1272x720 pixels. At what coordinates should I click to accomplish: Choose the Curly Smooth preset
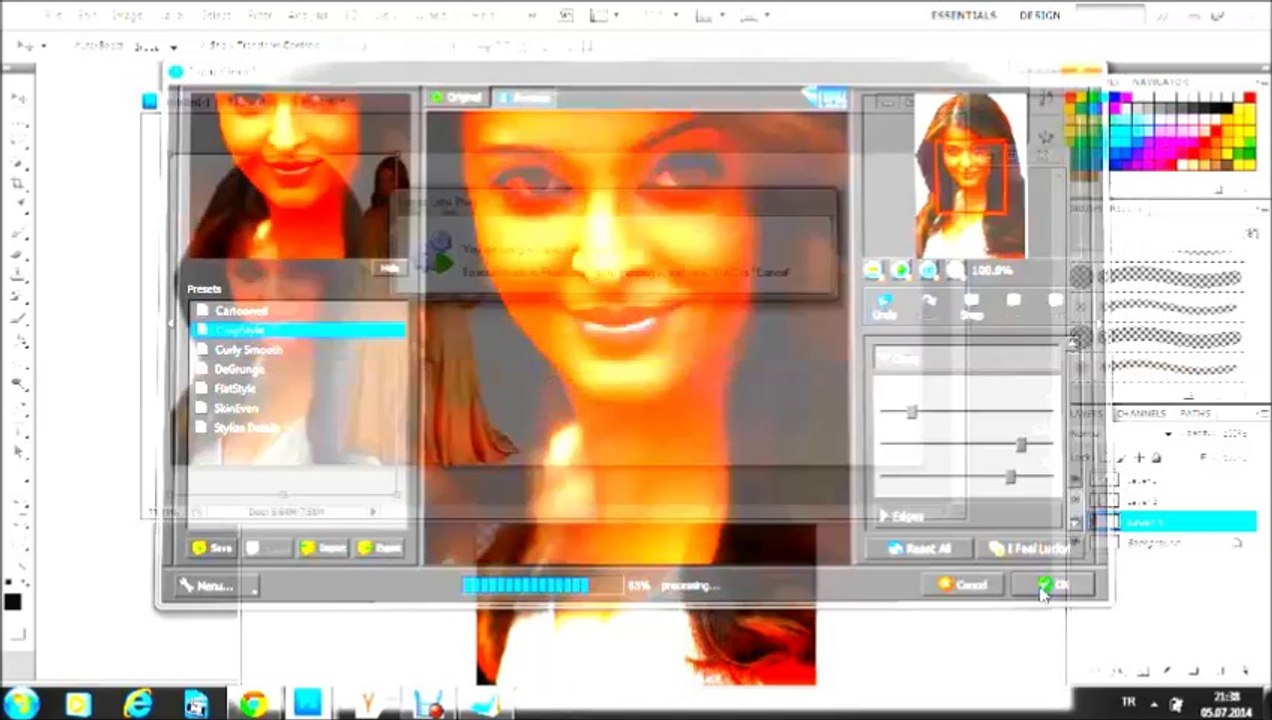[x=298, y=350]
